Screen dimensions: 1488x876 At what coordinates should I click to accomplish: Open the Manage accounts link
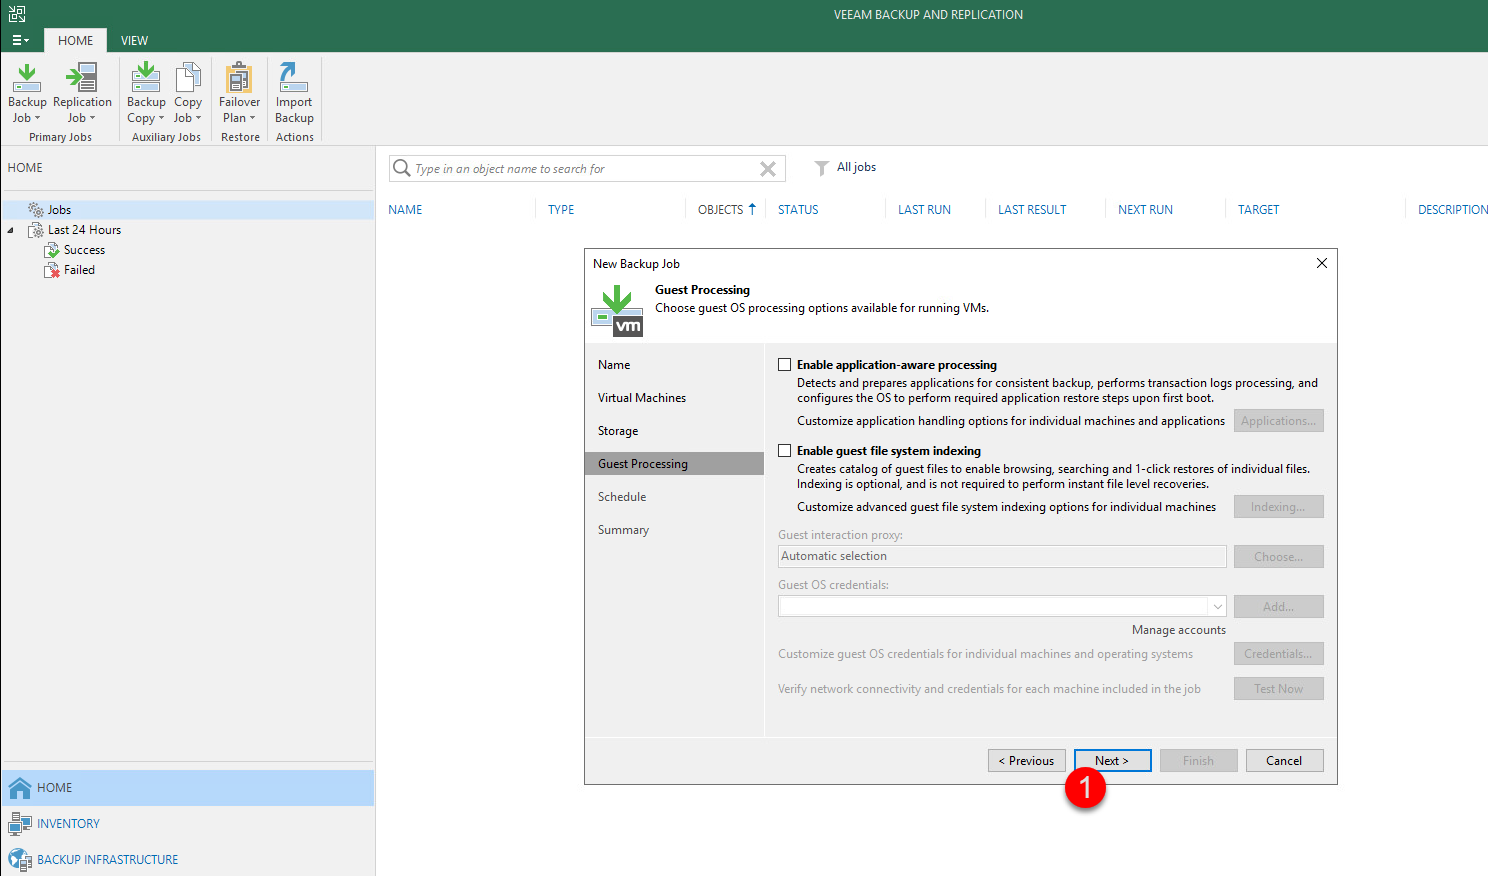(1178, 630)
